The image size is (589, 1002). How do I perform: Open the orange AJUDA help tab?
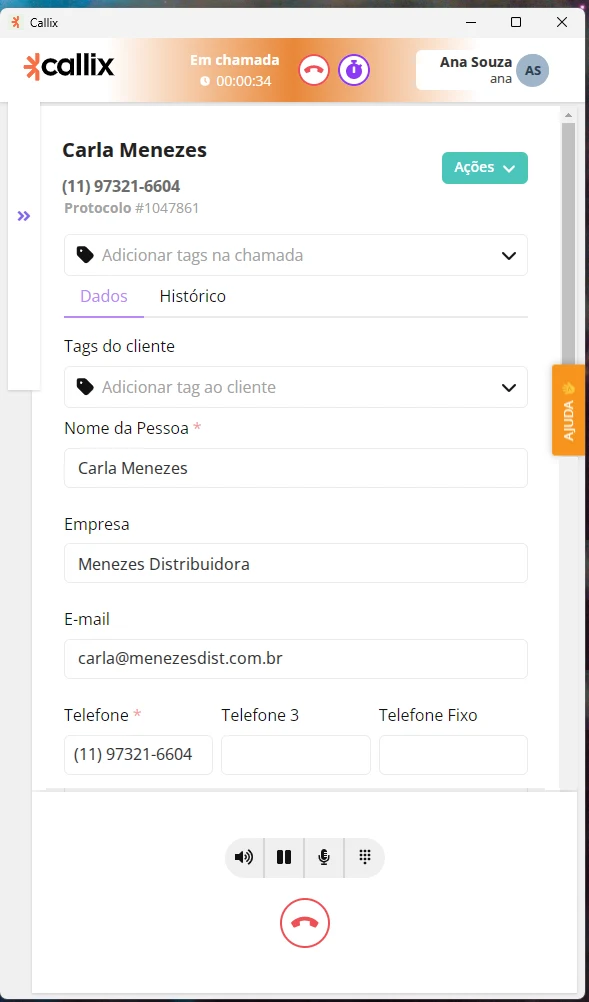pyautogui.click(x=568, y=410)
